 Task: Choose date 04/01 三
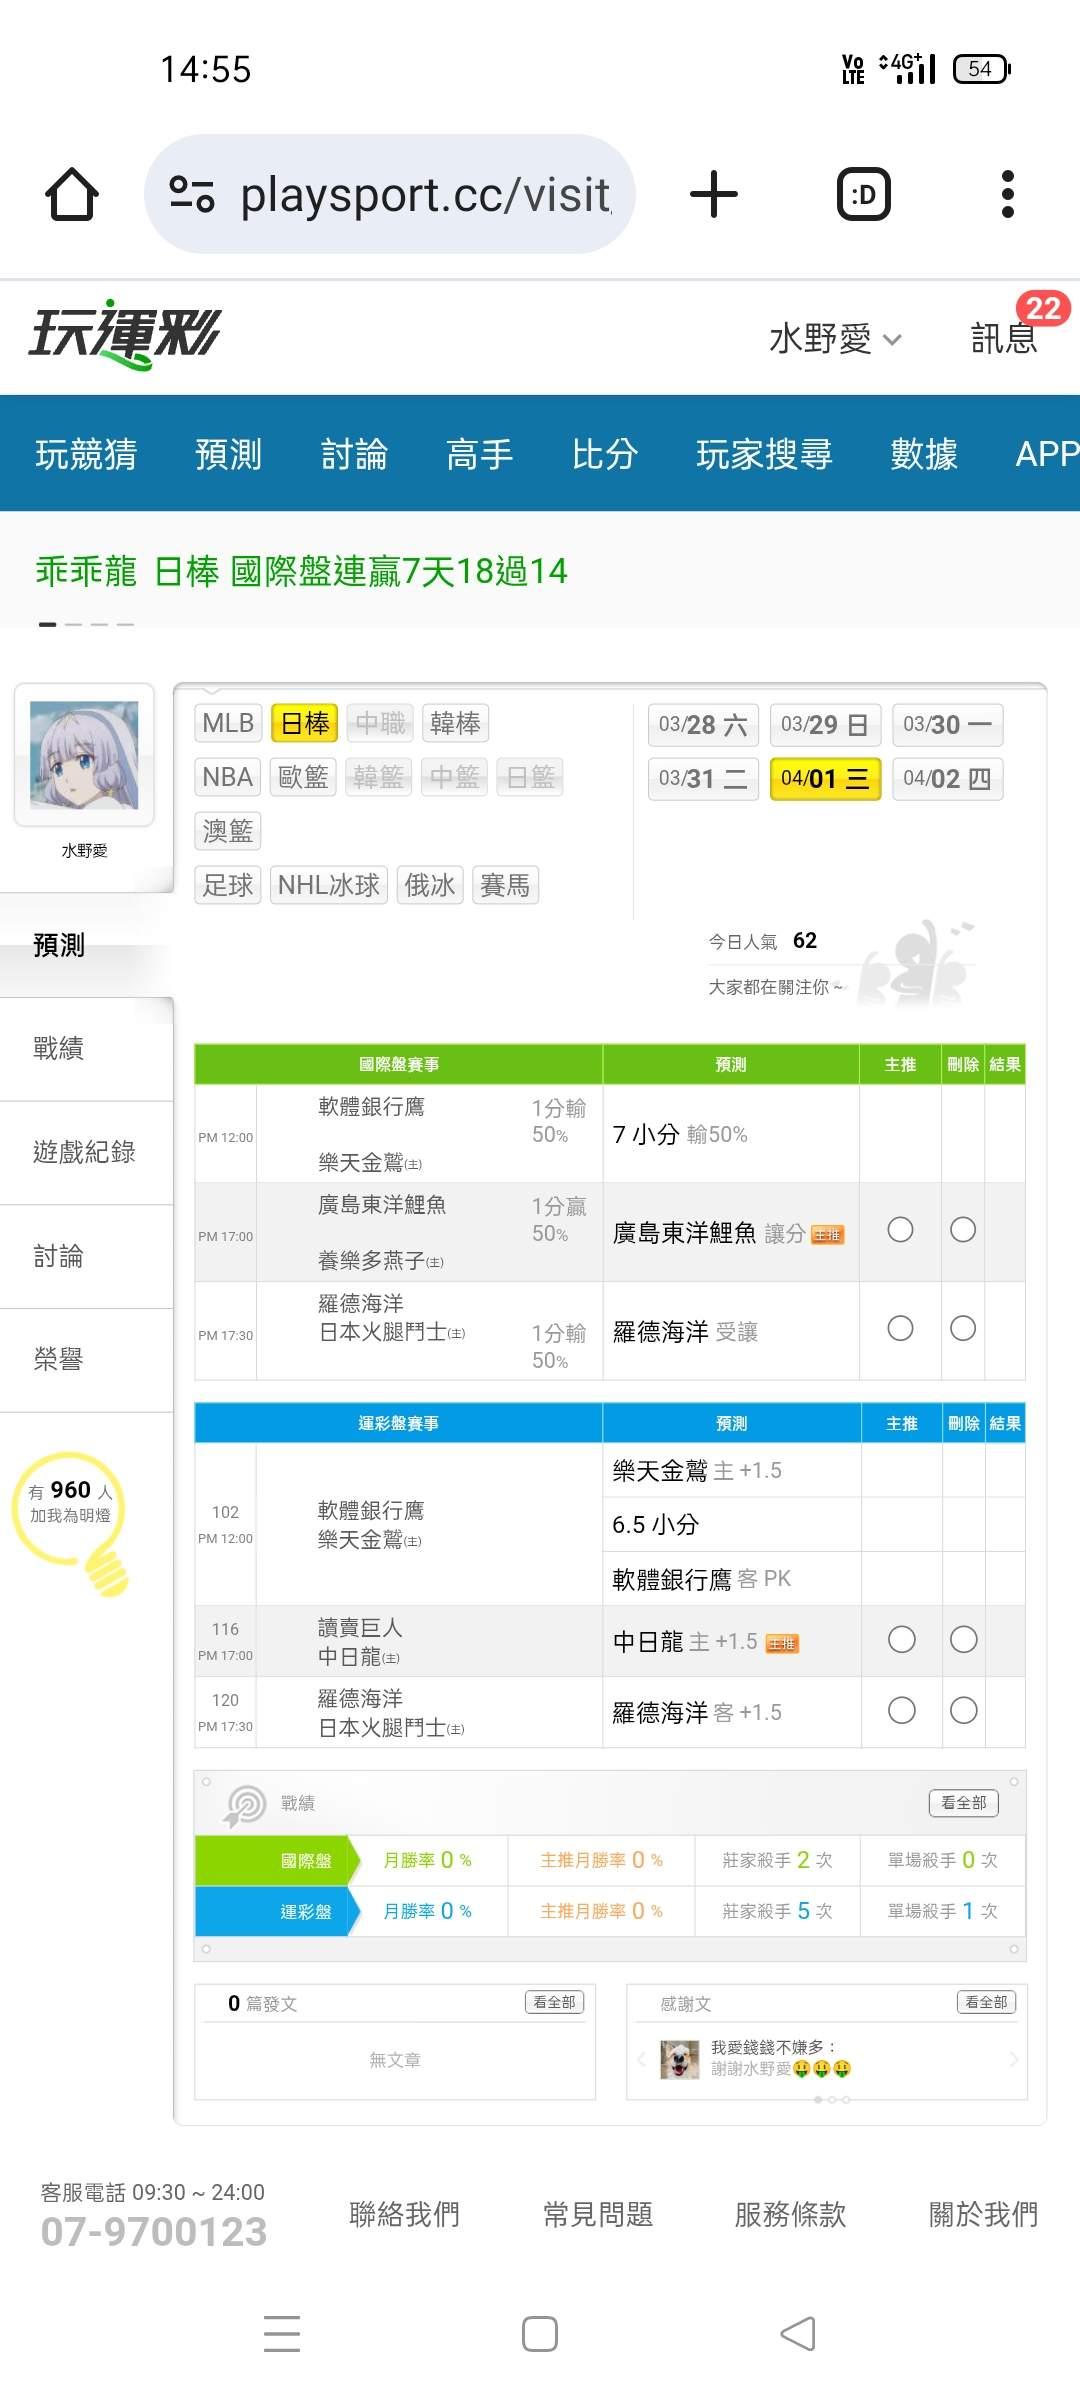(x=825, y=779)
